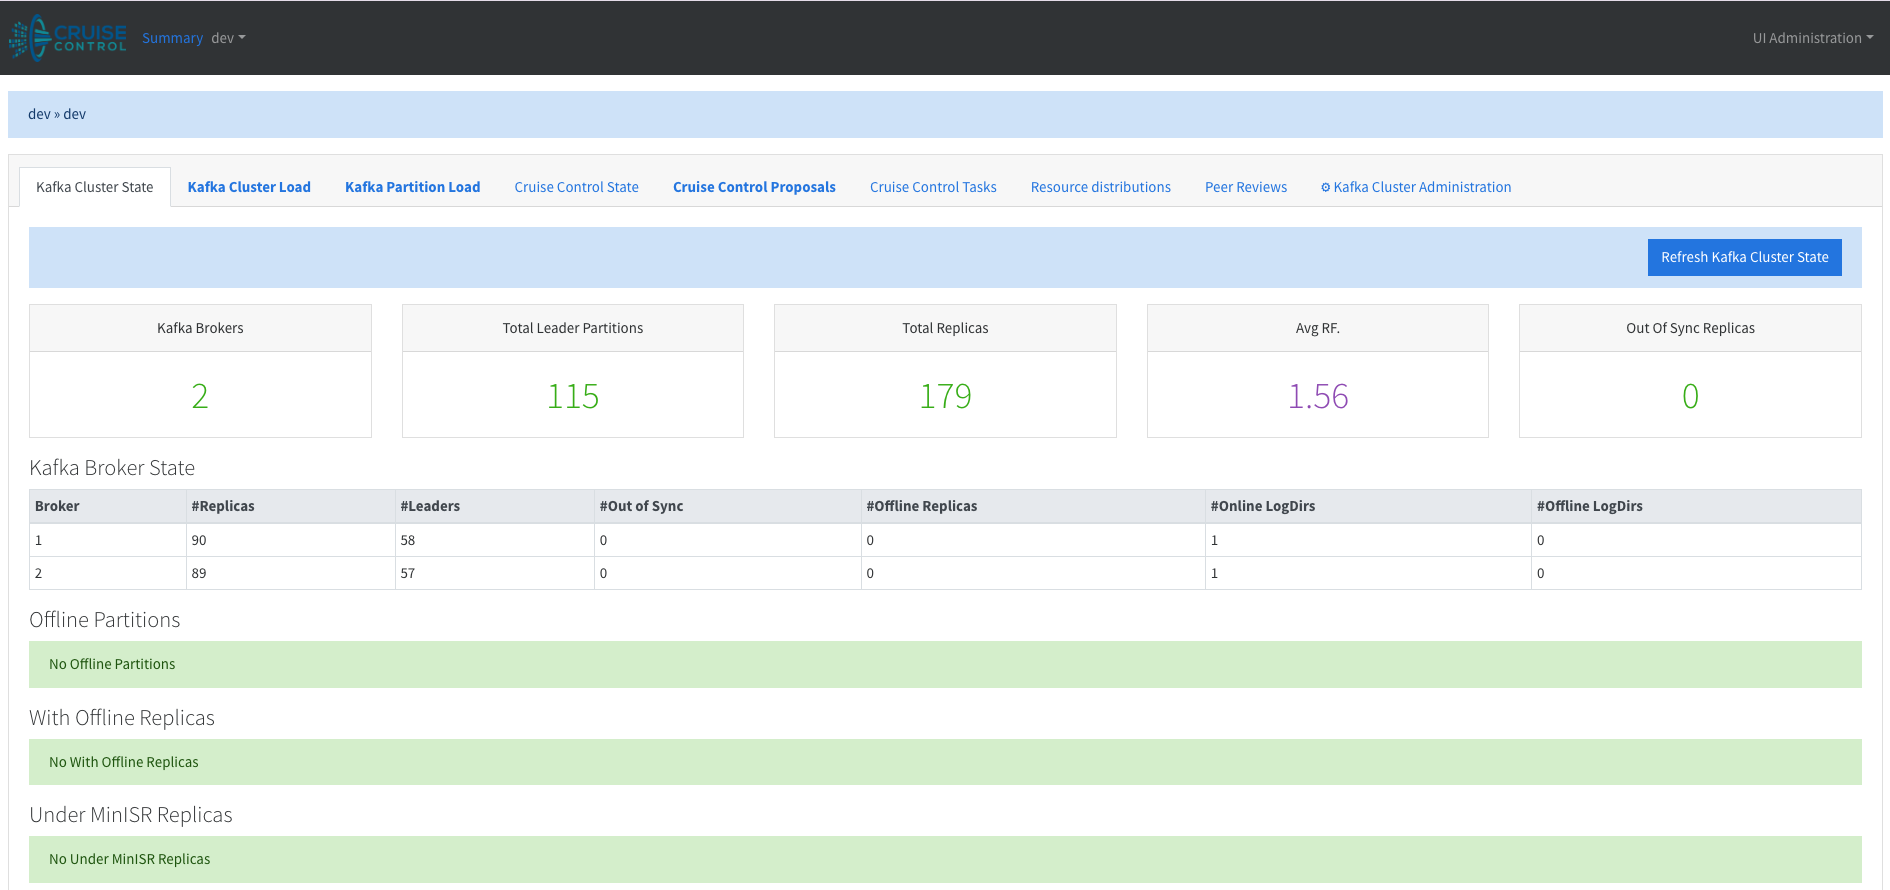Select the Kafka Cluster State tab
Screen dimensions: 1890x890
(95, 187)
